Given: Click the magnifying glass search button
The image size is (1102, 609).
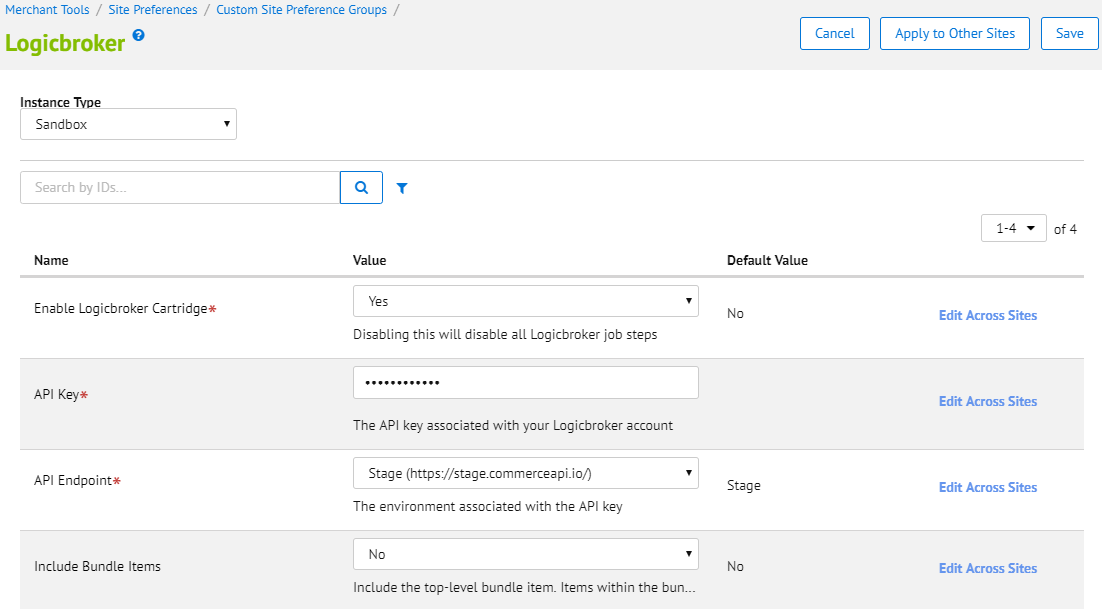Looking at the screenshot, I should (x=361, y=187).
